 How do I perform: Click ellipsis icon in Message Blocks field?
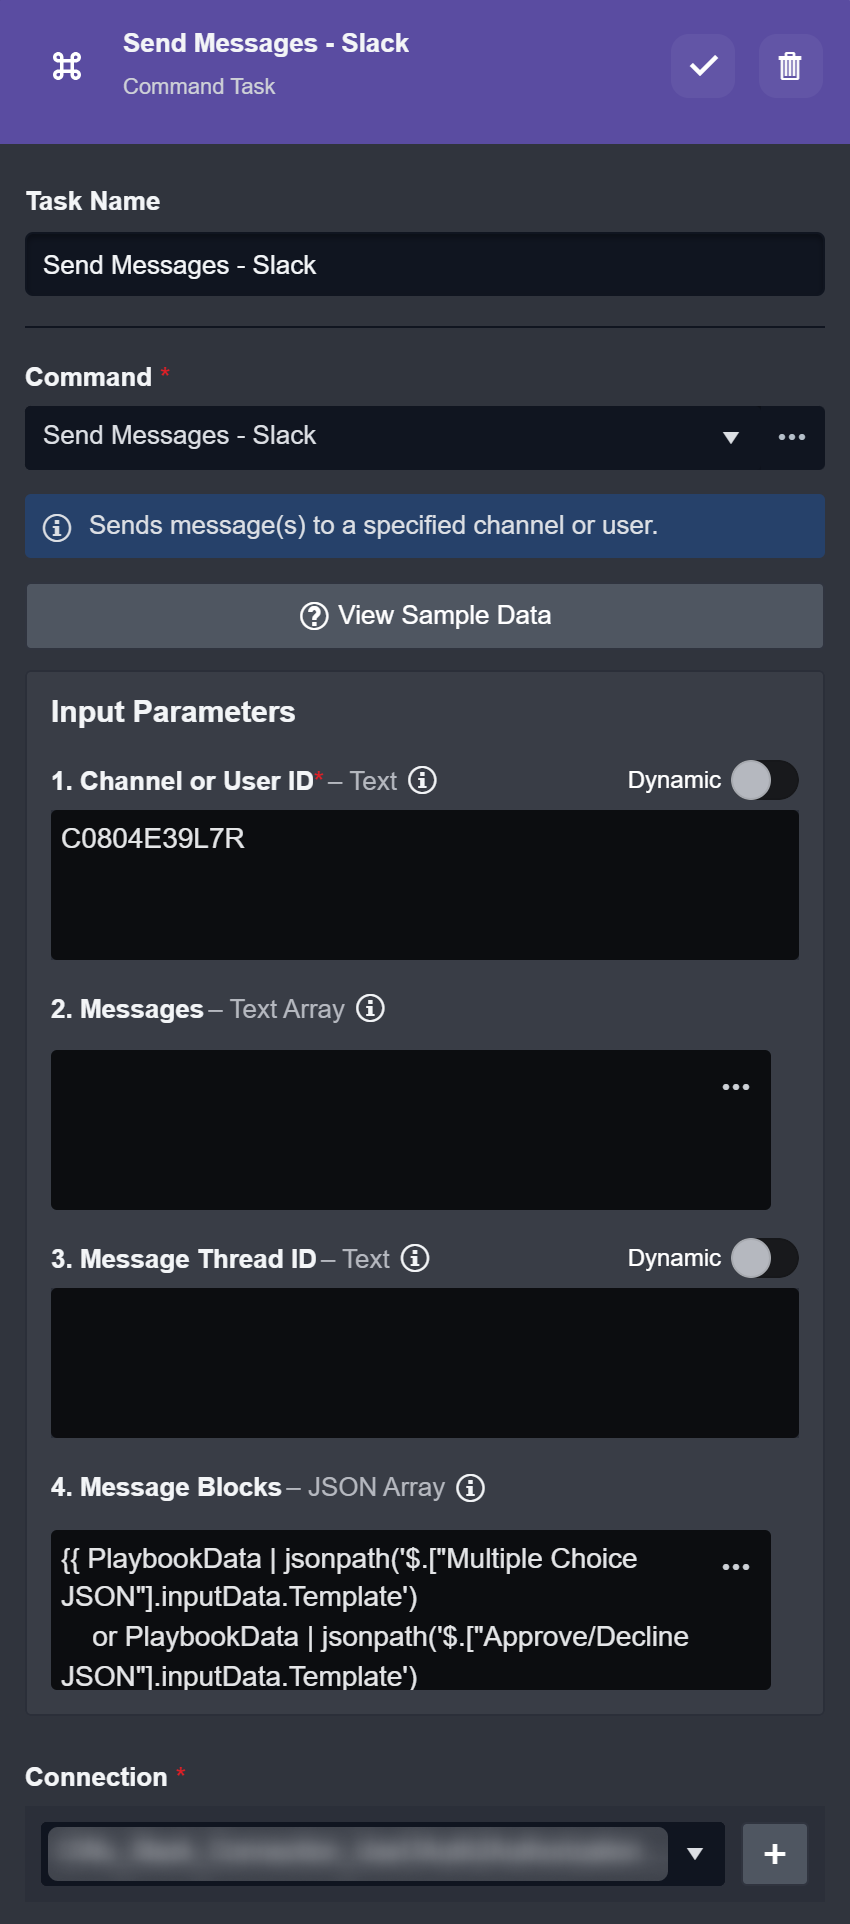[x=736, y=1567]
